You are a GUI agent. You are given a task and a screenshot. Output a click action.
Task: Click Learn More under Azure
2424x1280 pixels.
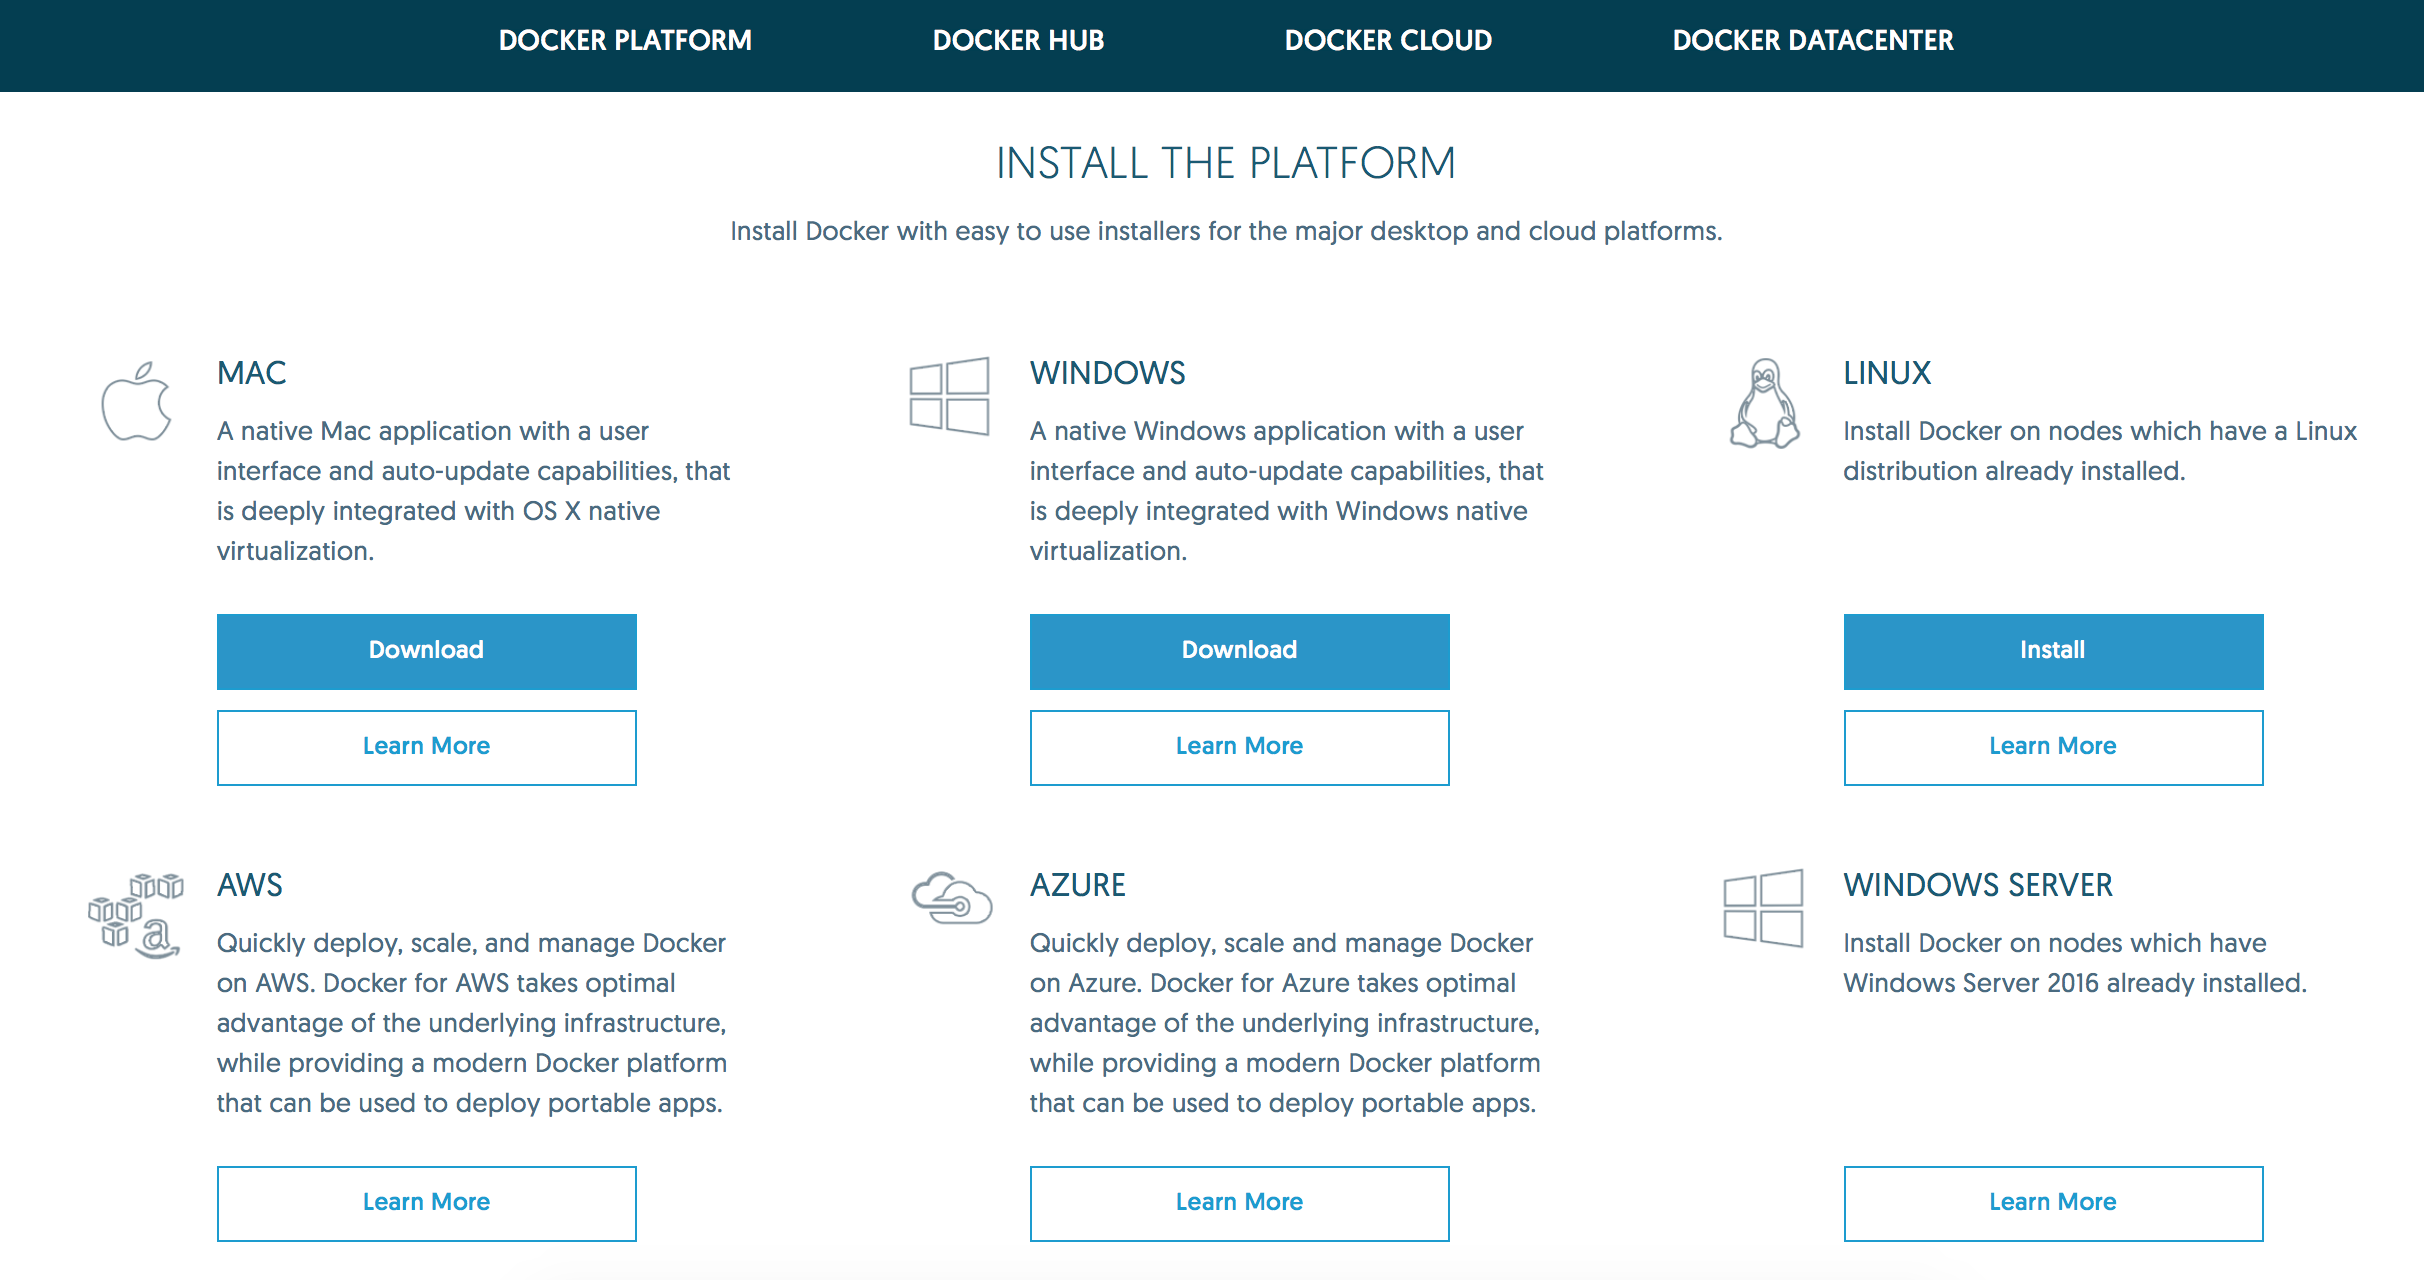pyautogui.click(x=1239, y=1203)
